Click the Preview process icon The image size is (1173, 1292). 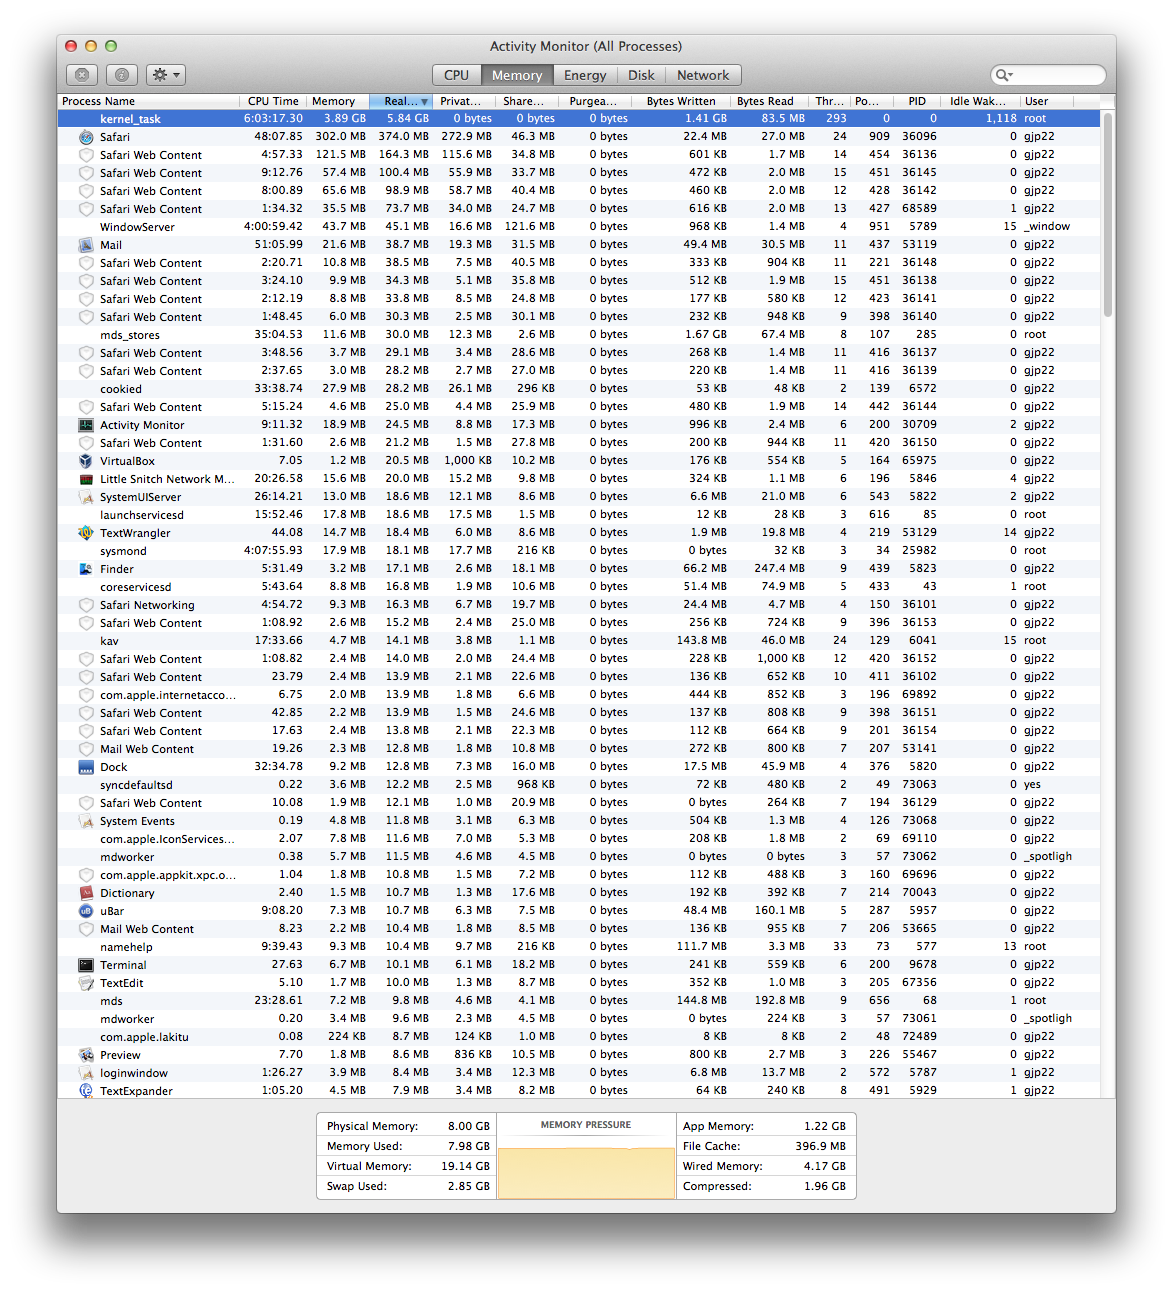tap(86, 1055)
